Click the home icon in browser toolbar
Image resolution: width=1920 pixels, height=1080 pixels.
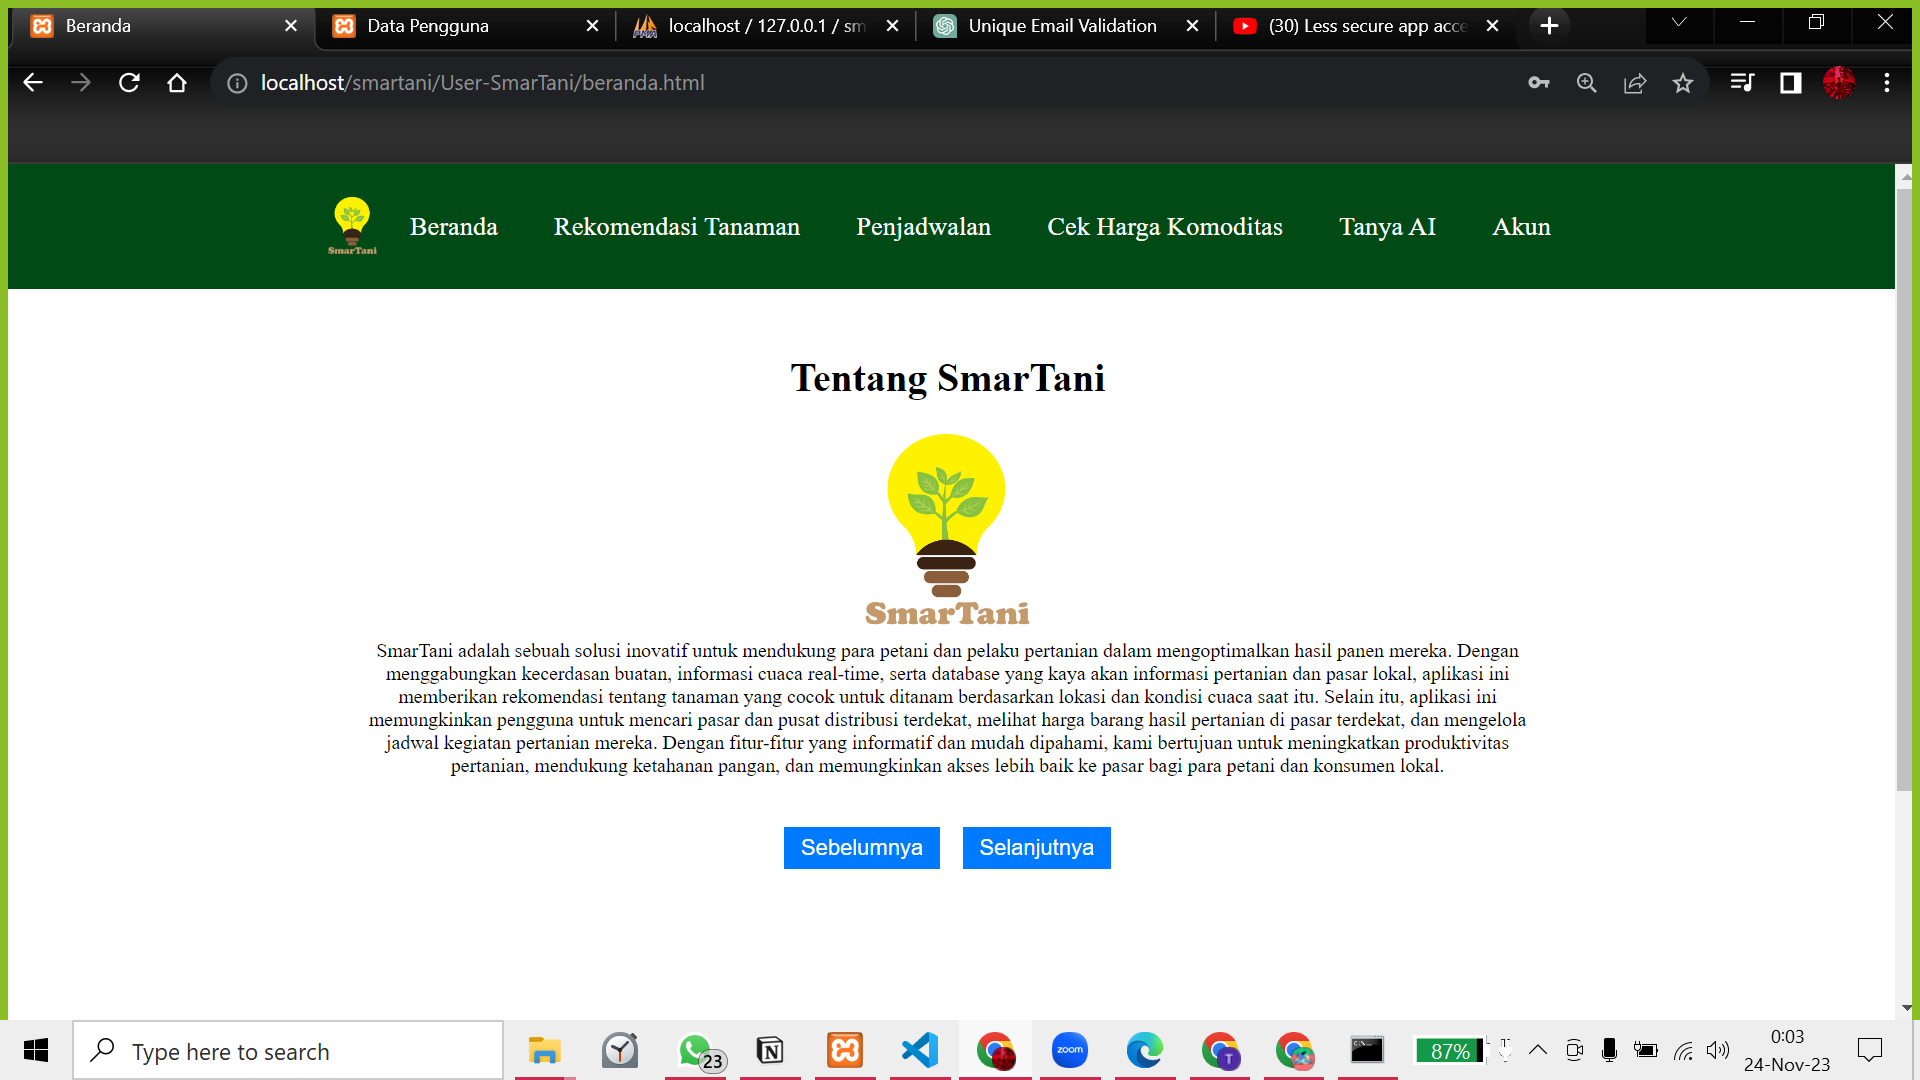point(177,83)
